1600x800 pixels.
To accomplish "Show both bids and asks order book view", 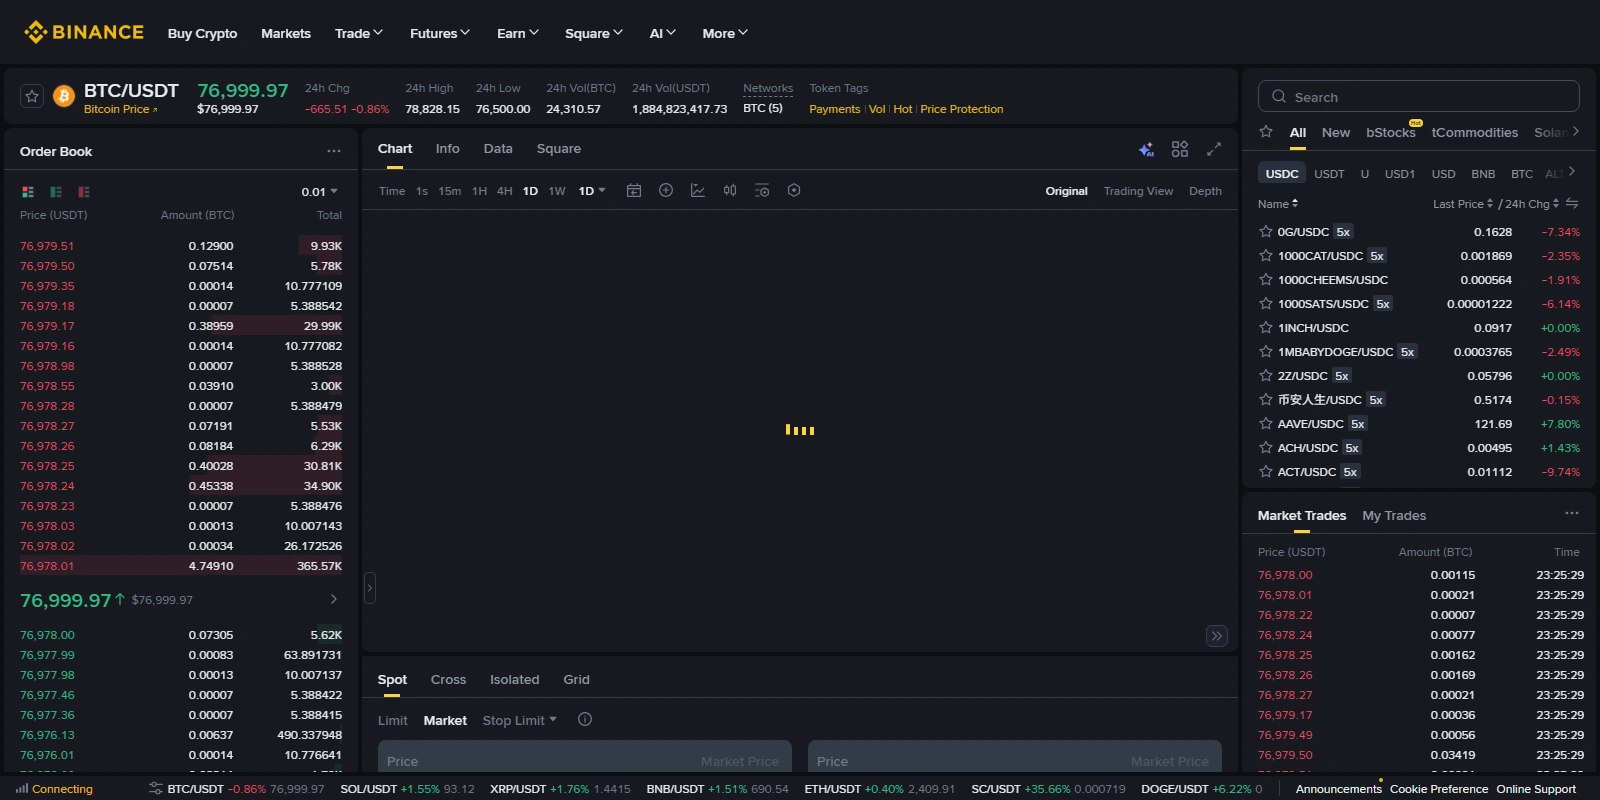I will pos(28,191).
